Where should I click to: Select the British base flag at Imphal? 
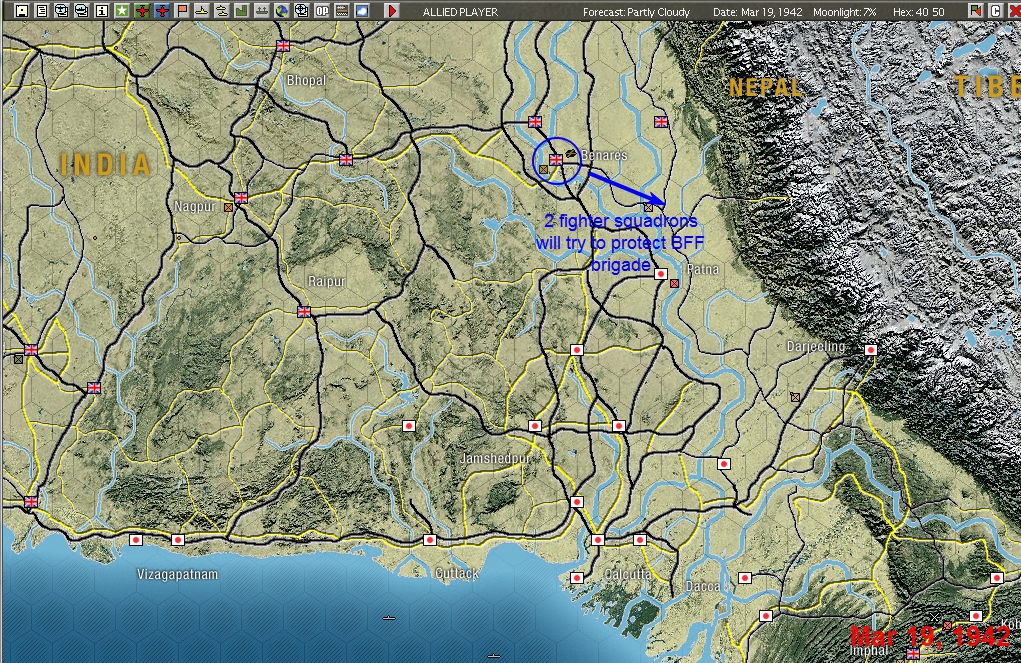tap(913, 653)
